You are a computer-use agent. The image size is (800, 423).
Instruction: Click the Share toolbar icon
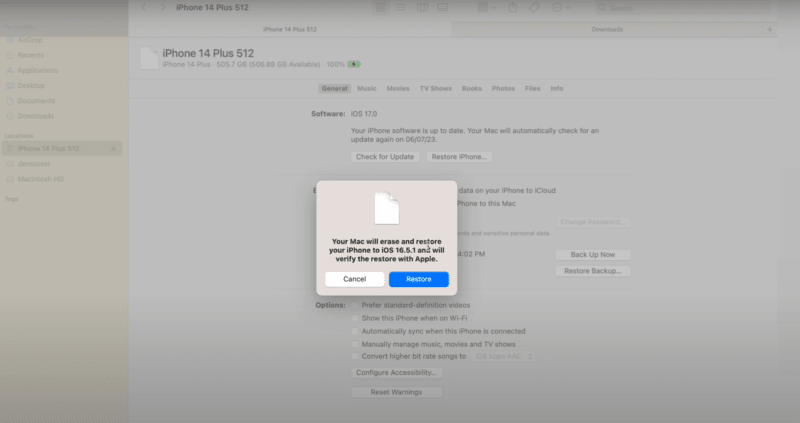(513, 7)
